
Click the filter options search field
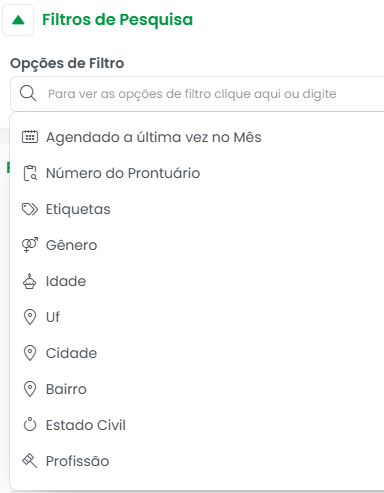(197, 94)
